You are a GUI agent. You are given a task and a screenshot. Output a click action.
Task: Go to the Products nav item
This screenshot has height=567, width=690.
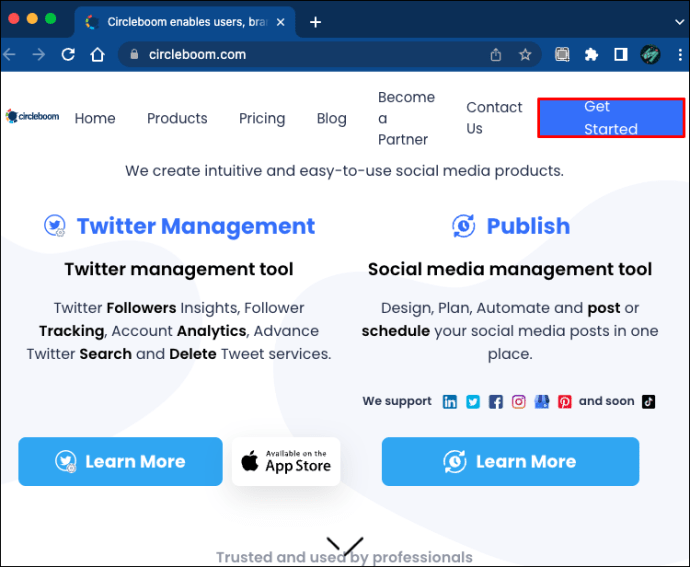point(177,118)
